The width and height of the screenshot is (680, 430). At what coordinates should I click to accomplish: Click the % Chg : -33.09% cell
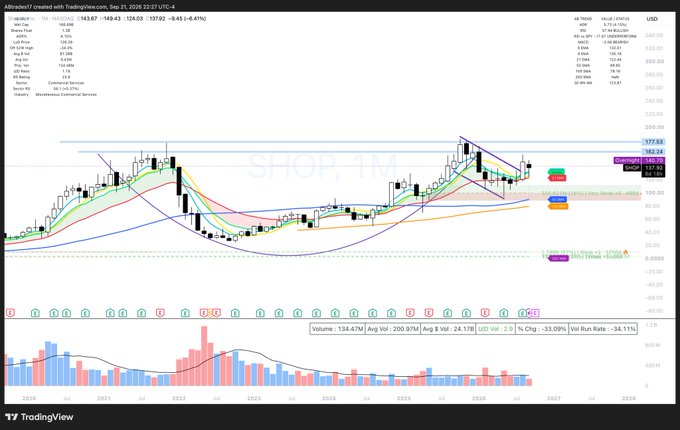click(542, 329)
